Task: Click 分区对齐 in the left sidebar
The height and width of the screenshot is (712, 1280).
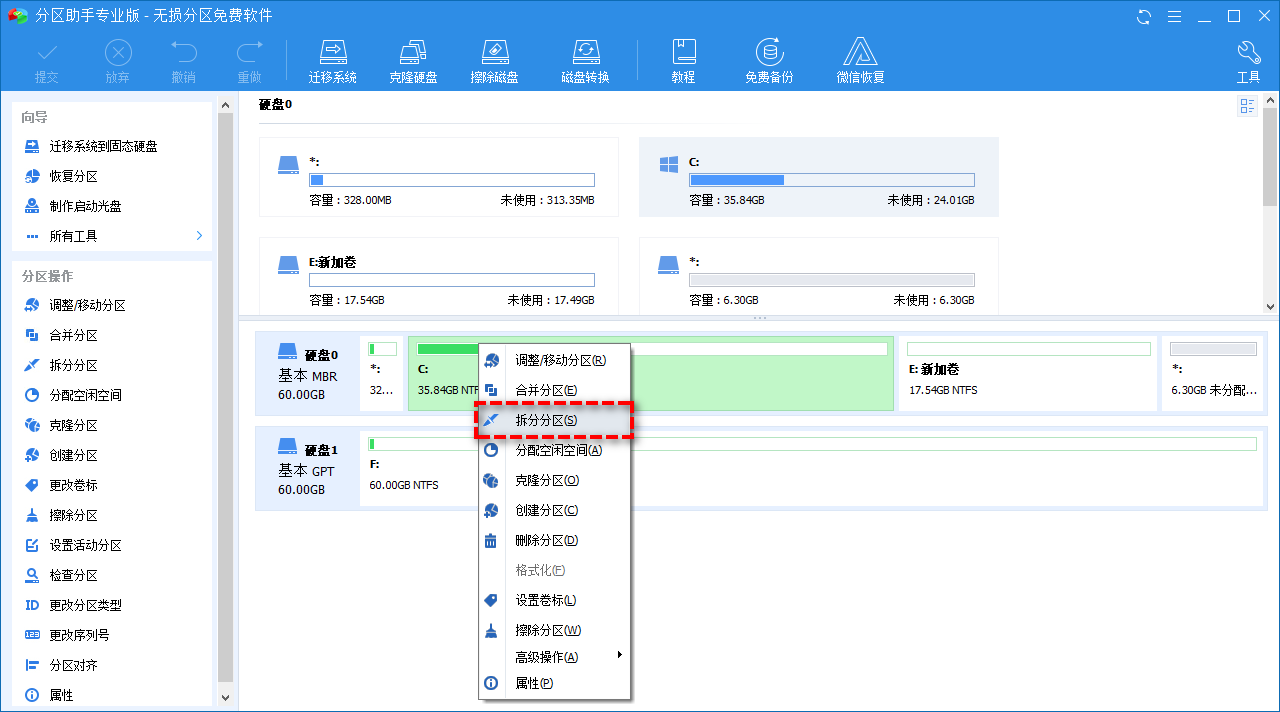Action: point(74,665)
